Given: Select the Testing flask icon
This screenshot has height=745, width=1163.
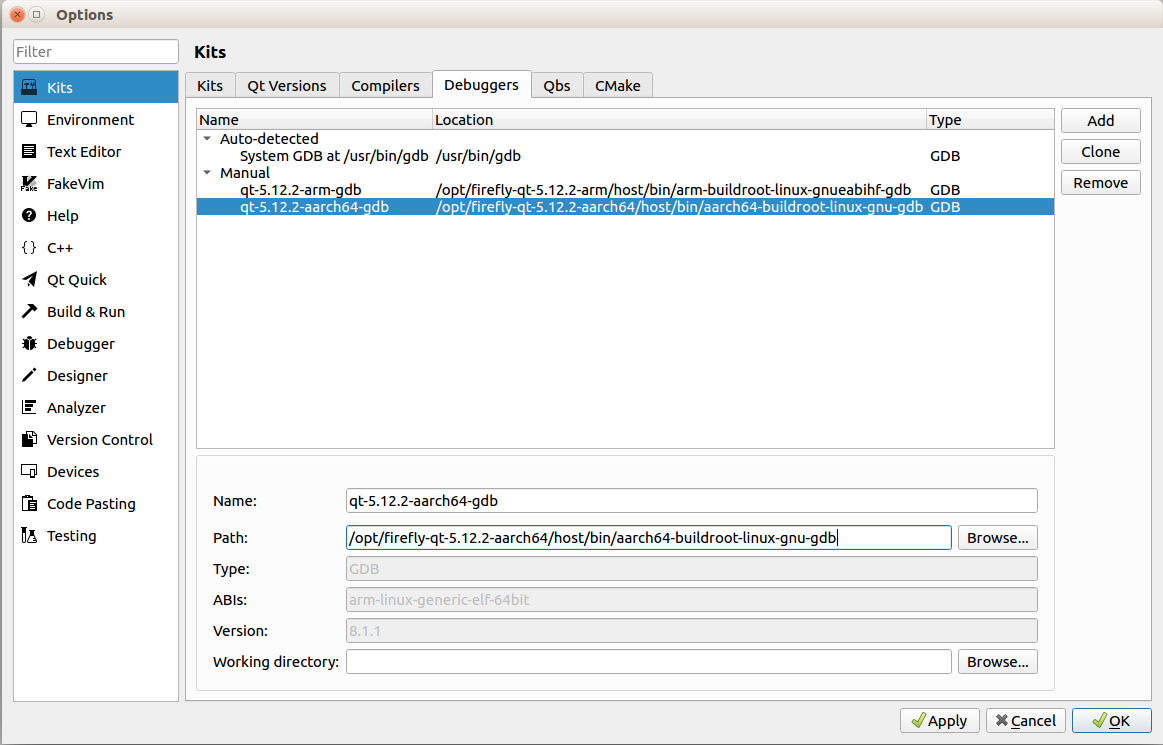Looking at the screenshot, I should pyautogui.click(x=29, y=536).
